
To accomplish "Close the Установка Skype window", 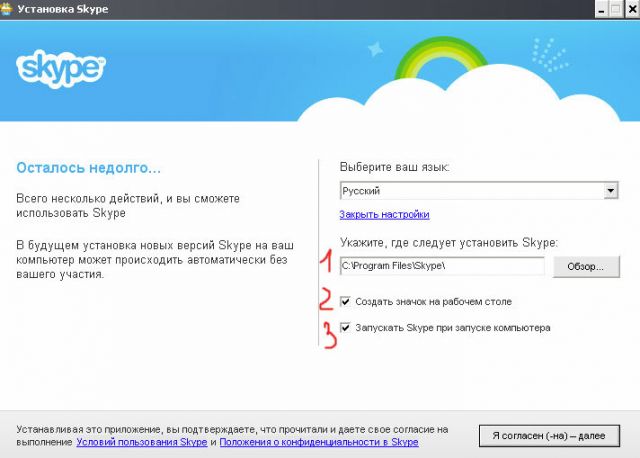I will pyautogui.click(x=632, y=9).
